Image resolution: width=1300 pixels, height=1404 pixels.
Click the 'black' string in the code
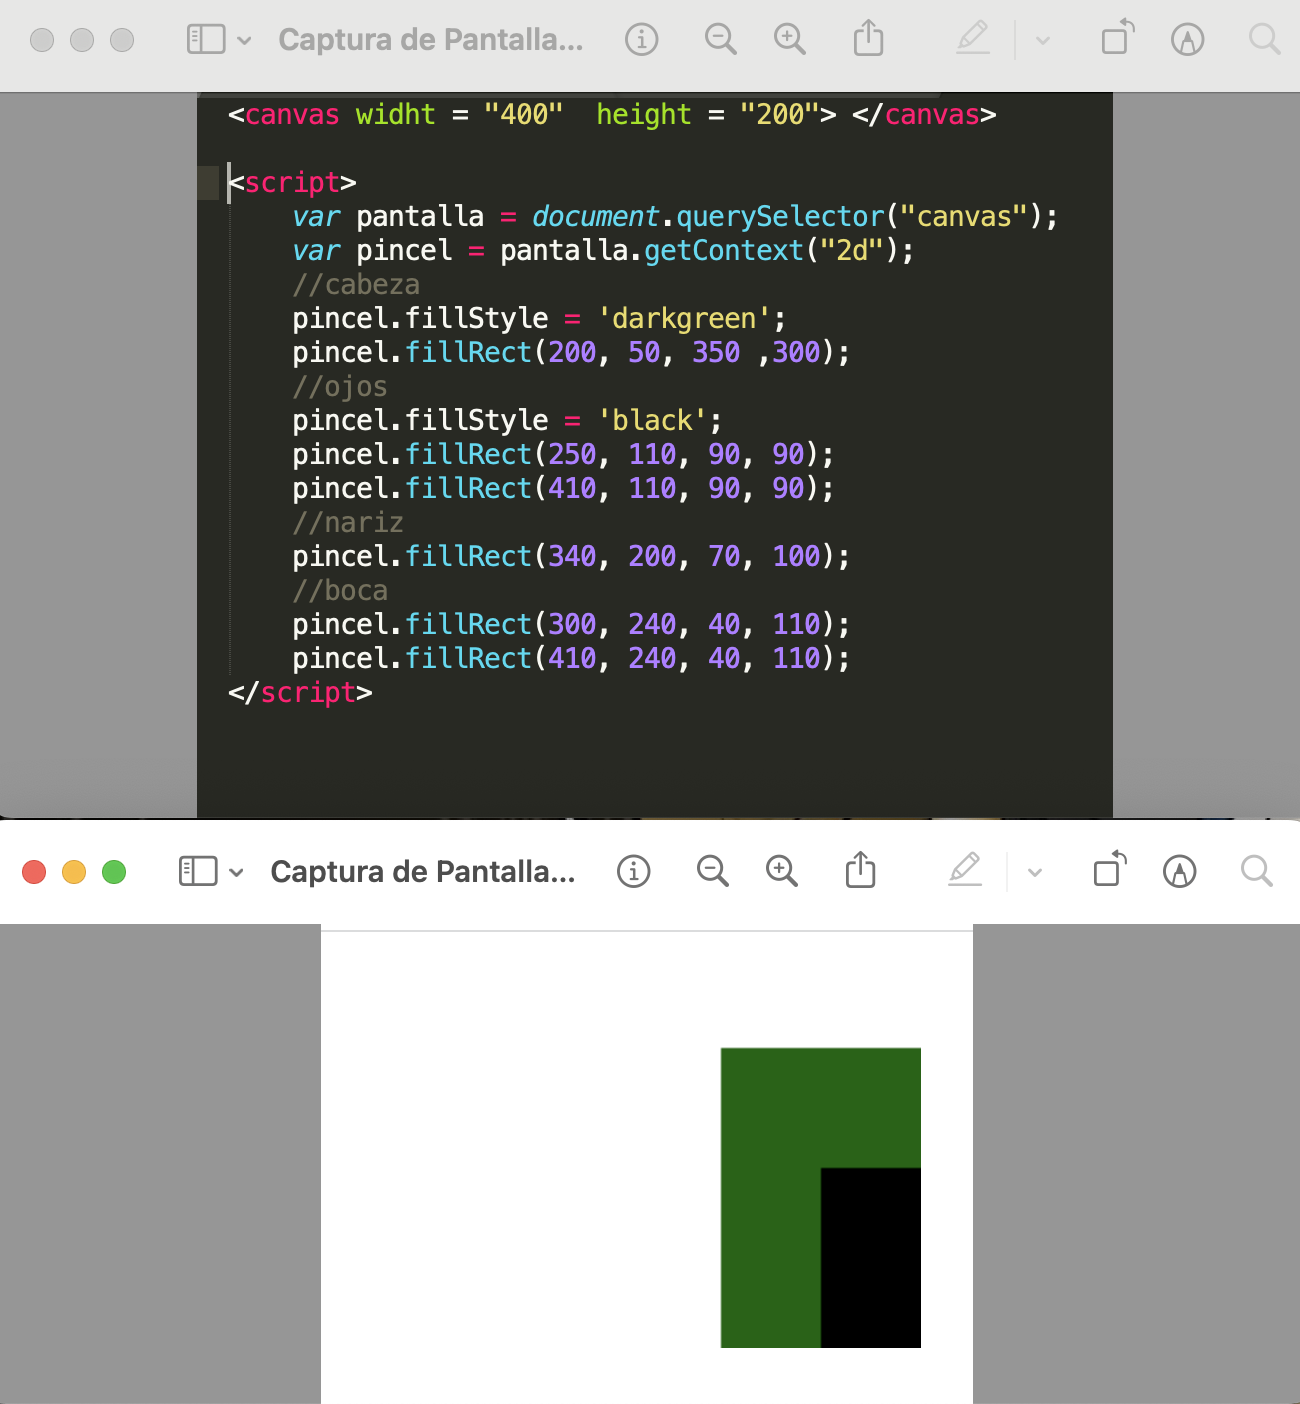652,420
